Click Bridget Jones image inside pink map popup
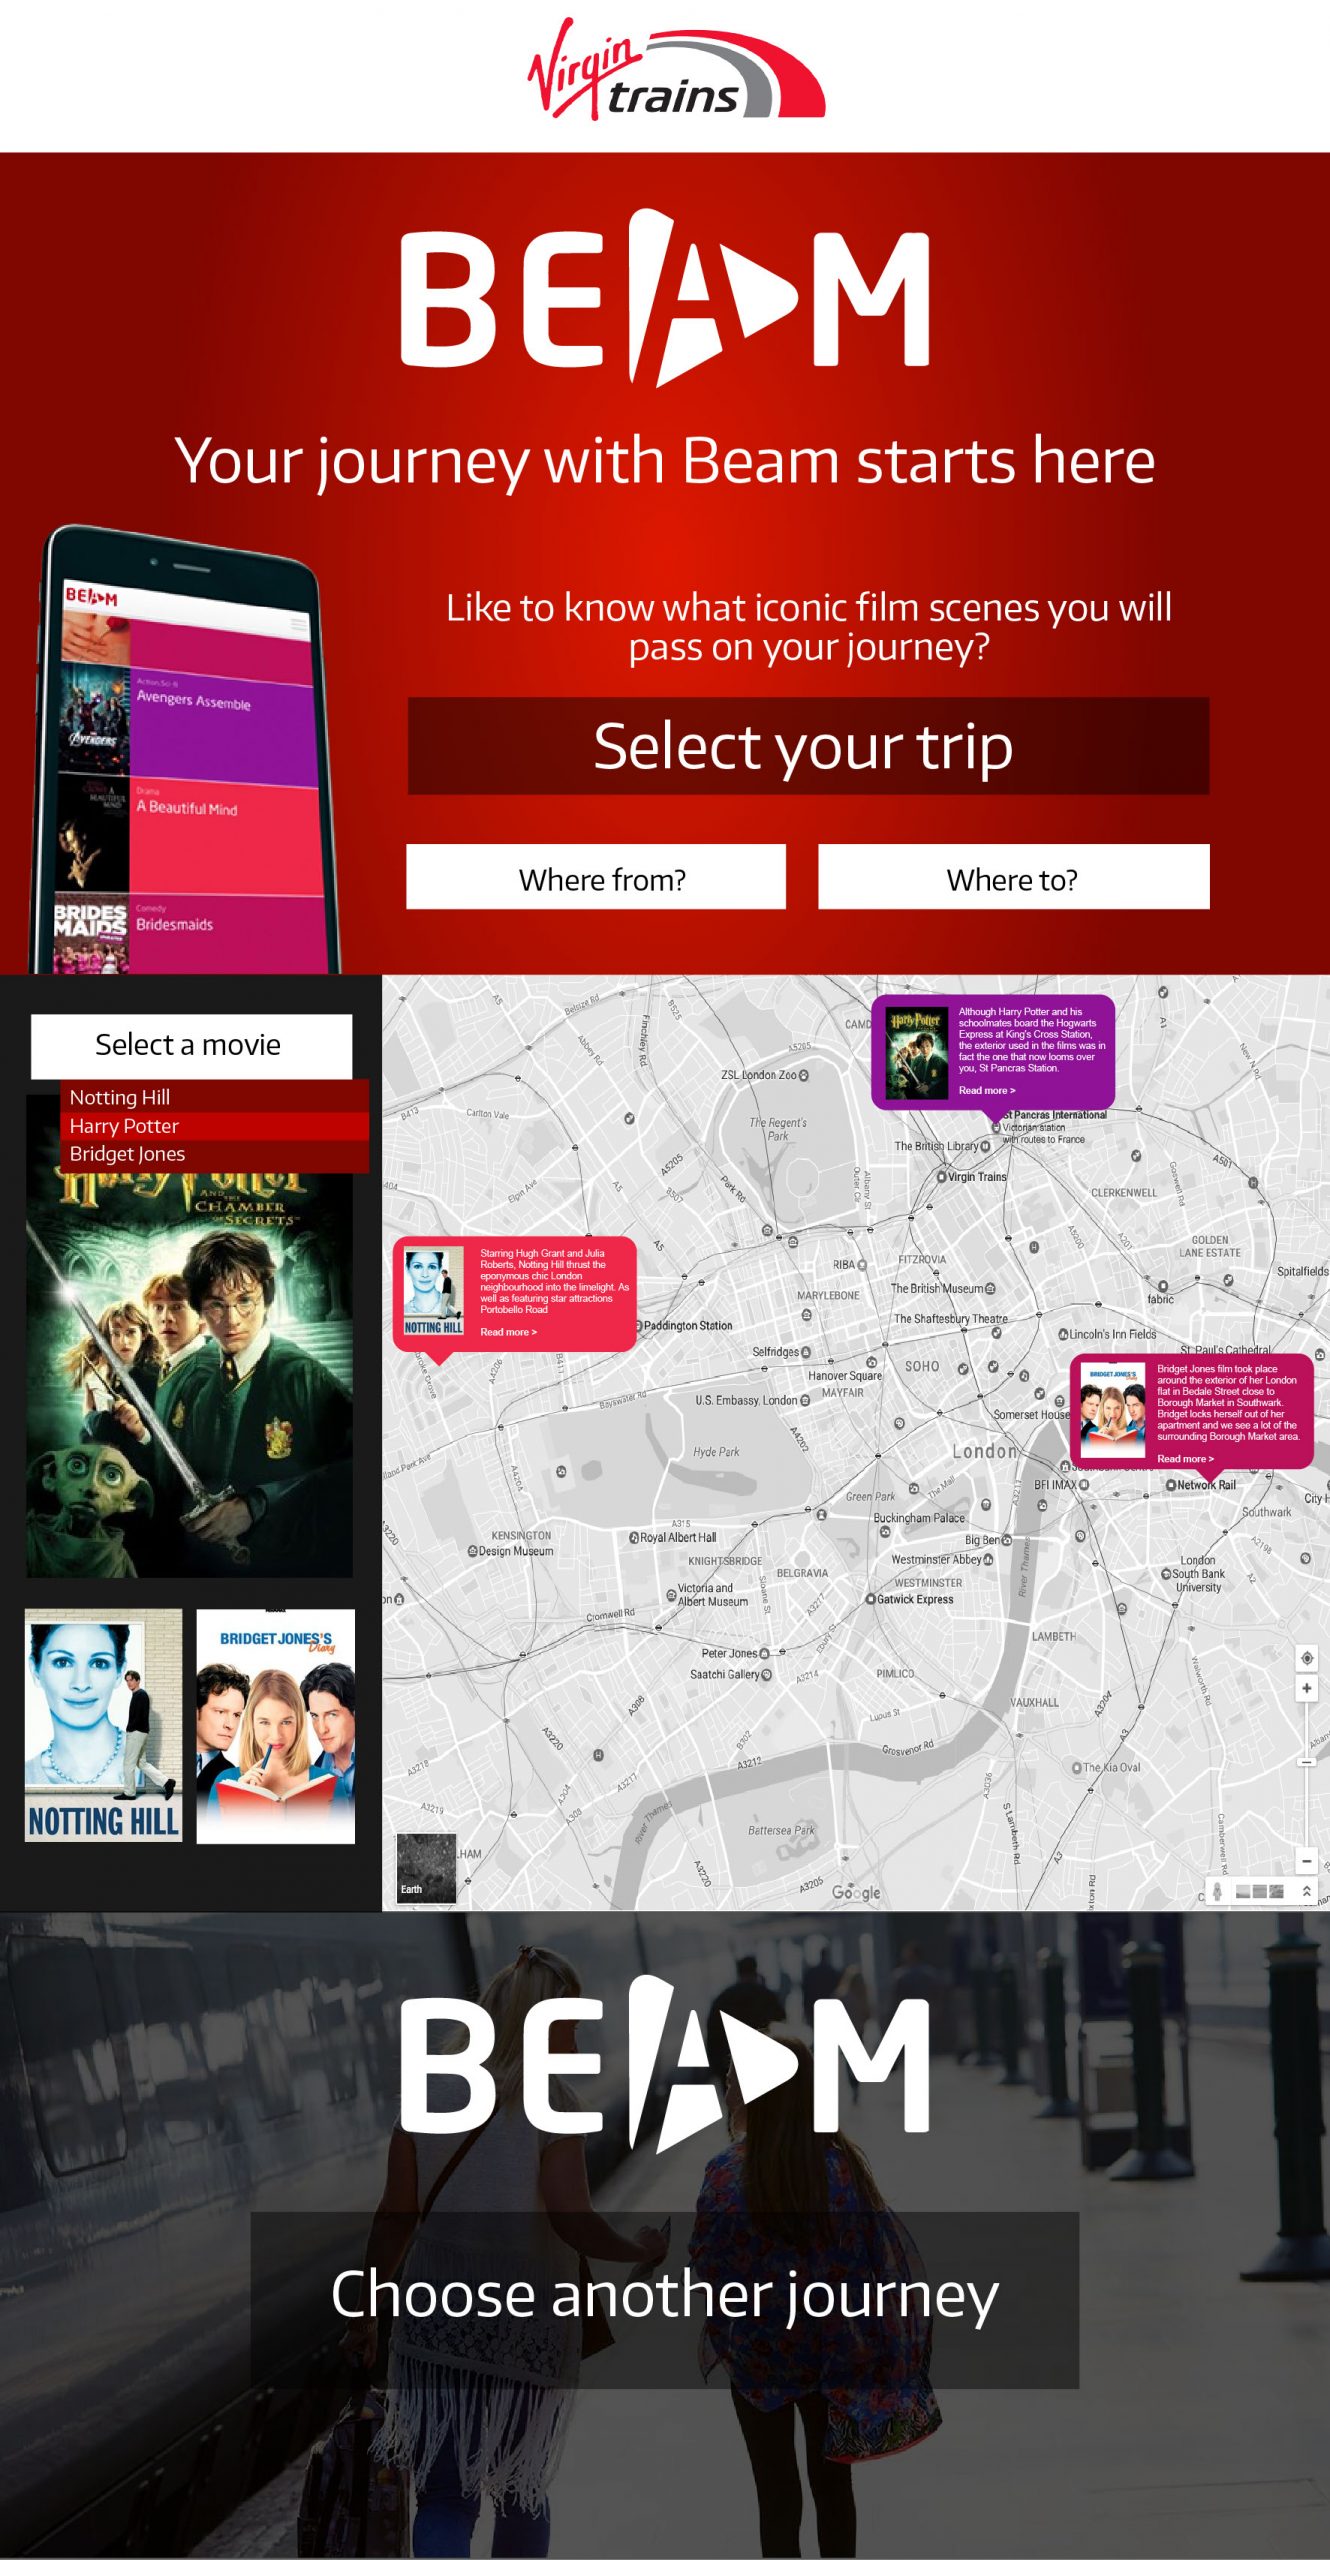Image resolution: width=1330 pixels, height=2560 pixels. pyautogui.click(x=1113, y=1410)
